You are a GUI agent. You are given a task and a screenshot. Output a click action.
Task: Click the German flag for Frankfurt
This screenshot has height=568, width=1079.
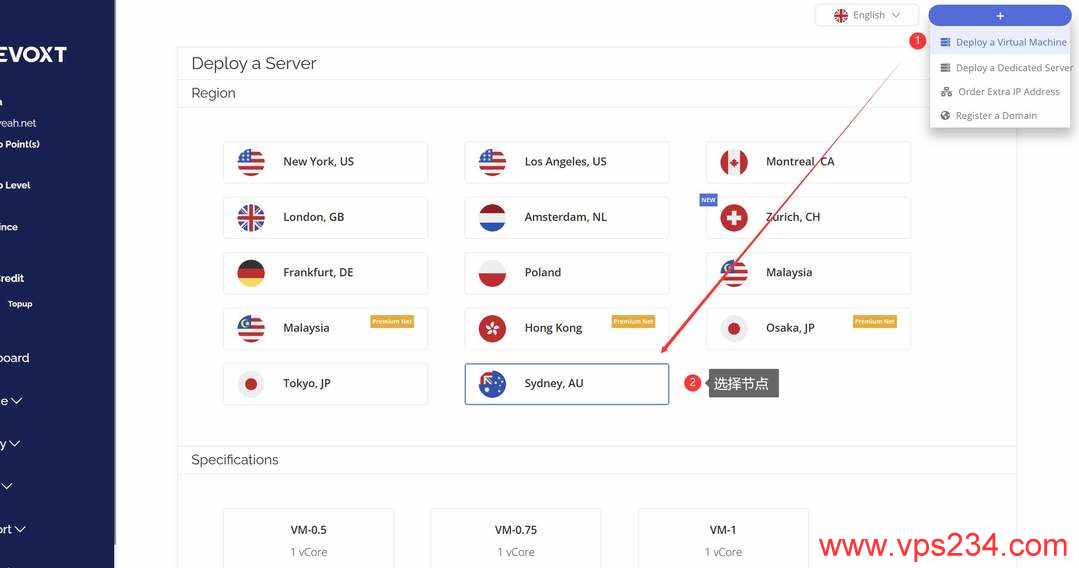(251, 273)
